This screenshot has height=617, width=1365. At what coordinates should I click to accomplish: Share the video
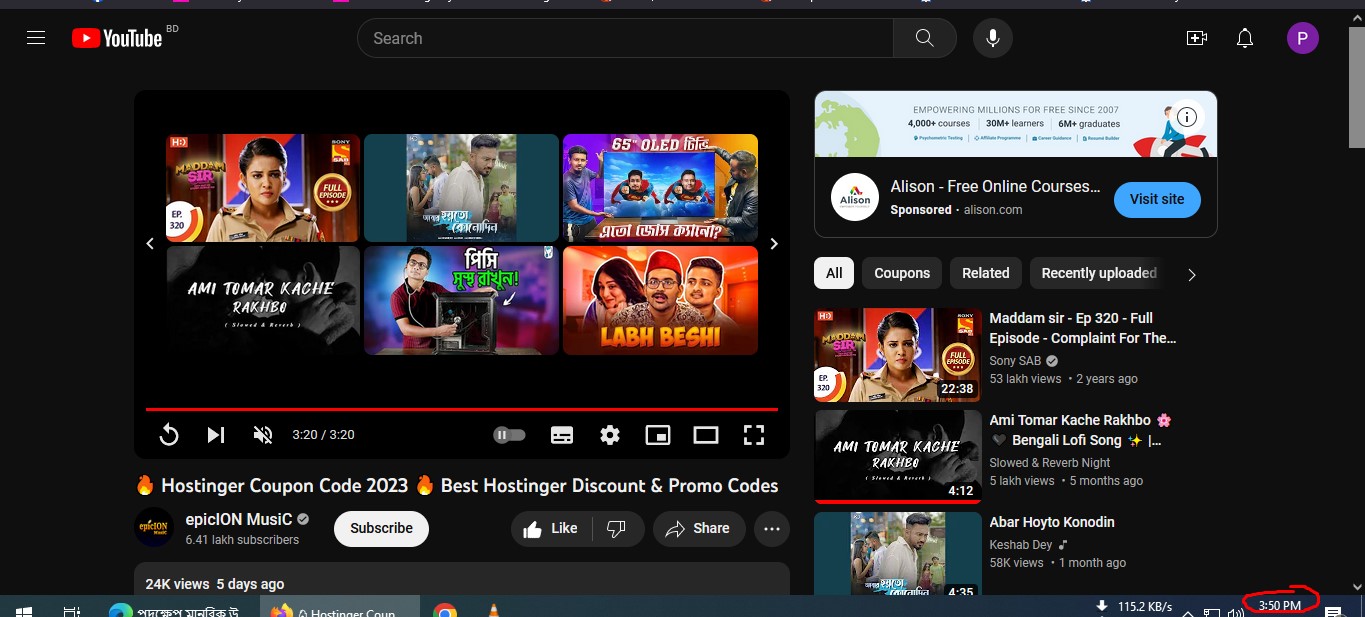[699, 528]
